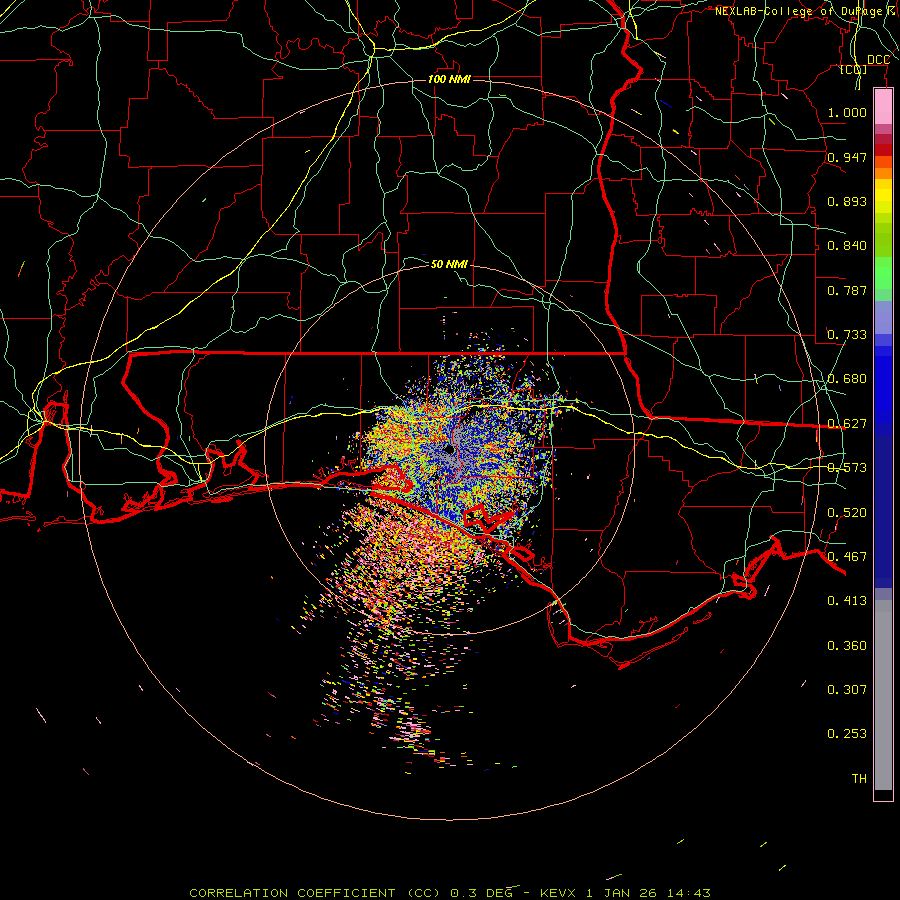This screenshot has width=900, height=900.
Task: Select the 0.573 legend value
Action: 847,468
